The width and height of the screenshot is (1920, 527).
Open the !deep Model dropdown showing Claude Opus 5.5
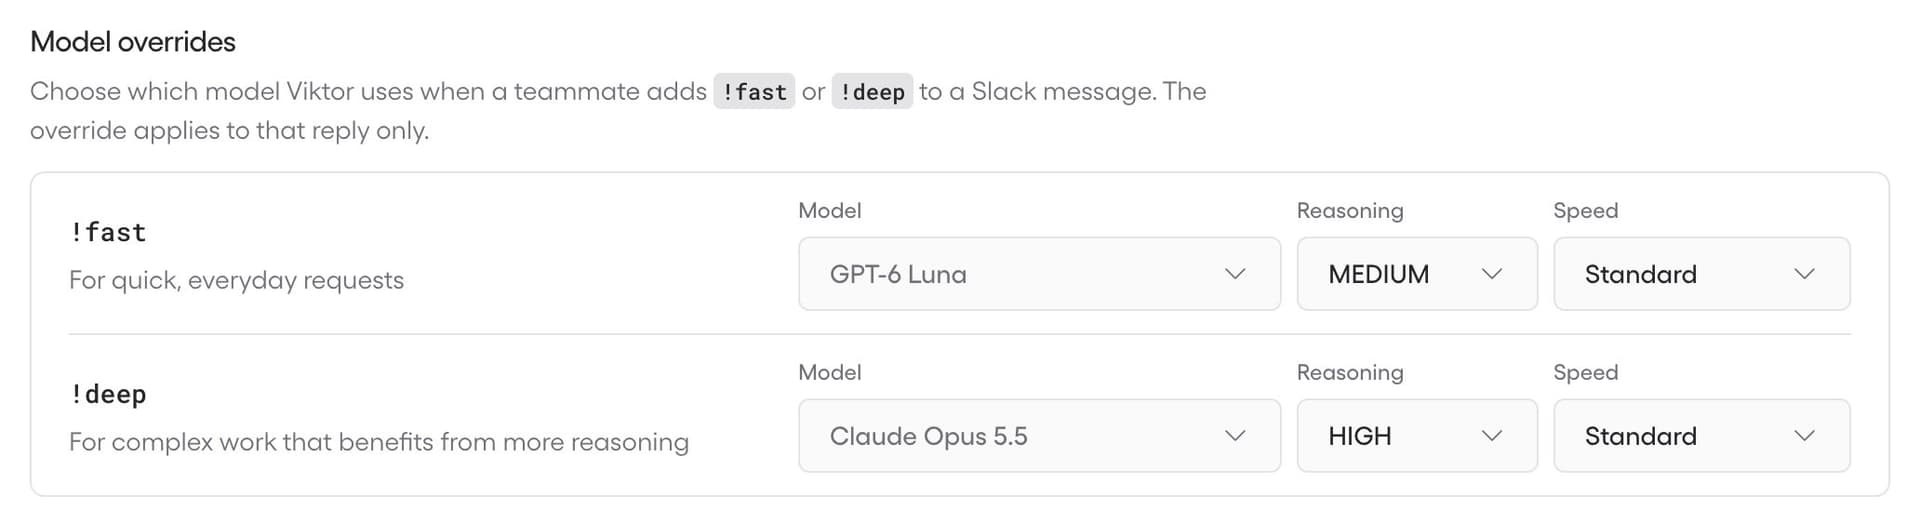point(1039,436)
